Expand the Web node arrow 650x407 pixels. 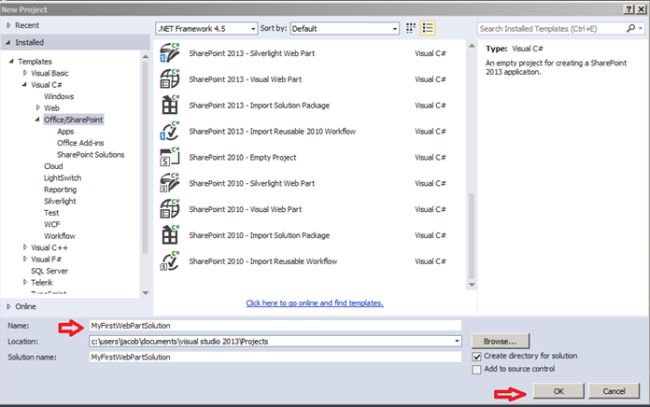tap(38, 108)
